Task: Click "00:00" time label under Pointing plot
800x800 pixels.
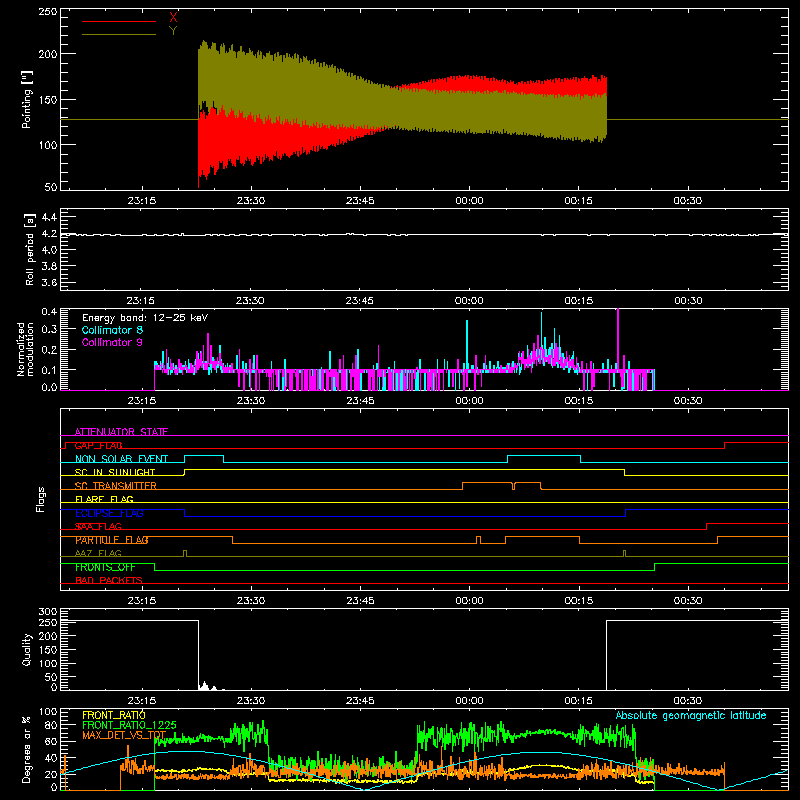Action: pos(469,200)
